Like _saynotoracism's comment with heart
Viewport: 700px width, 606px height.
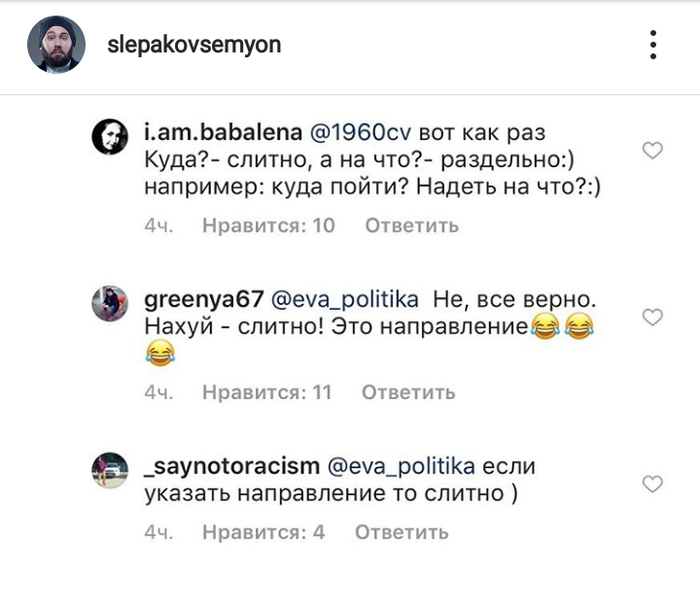(x=652, y=484)
